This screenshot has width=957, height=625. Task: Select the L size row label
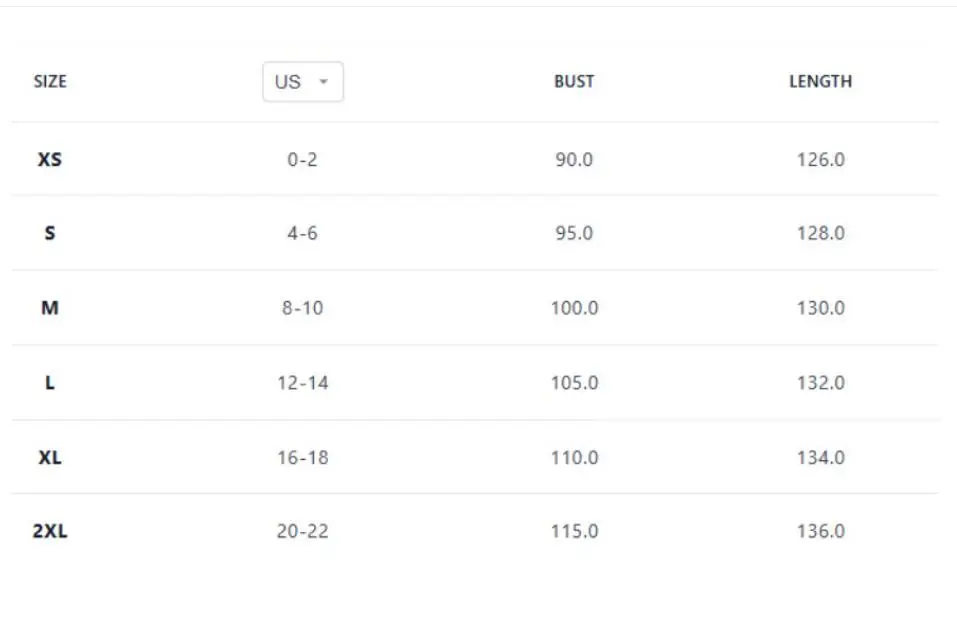[x=49, y=383]
